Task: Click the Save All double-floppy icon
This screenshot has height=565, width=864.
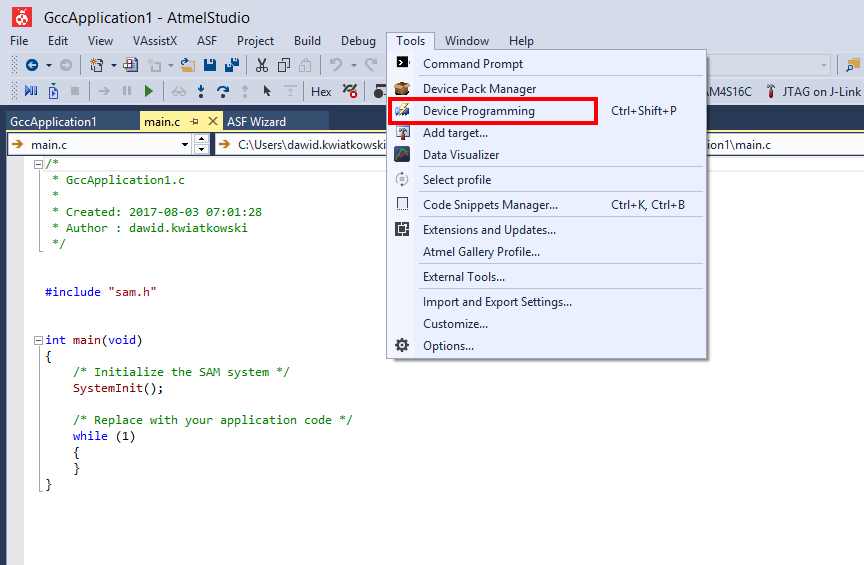Action: [232, 65]
